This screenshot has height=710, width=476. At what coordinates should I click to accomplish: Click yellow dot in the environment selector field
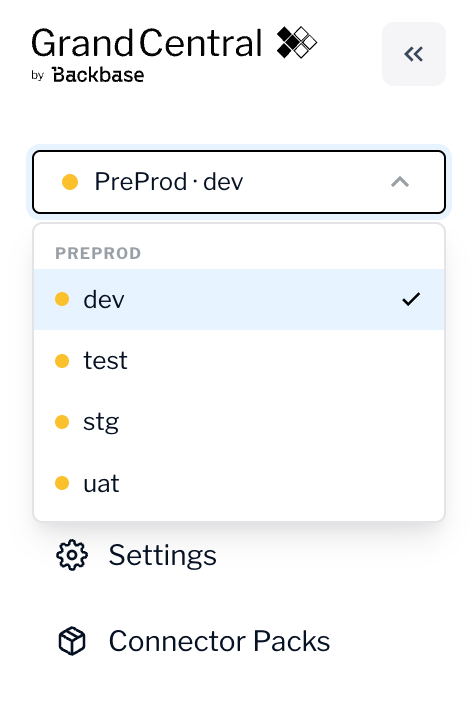click(70, 182)
